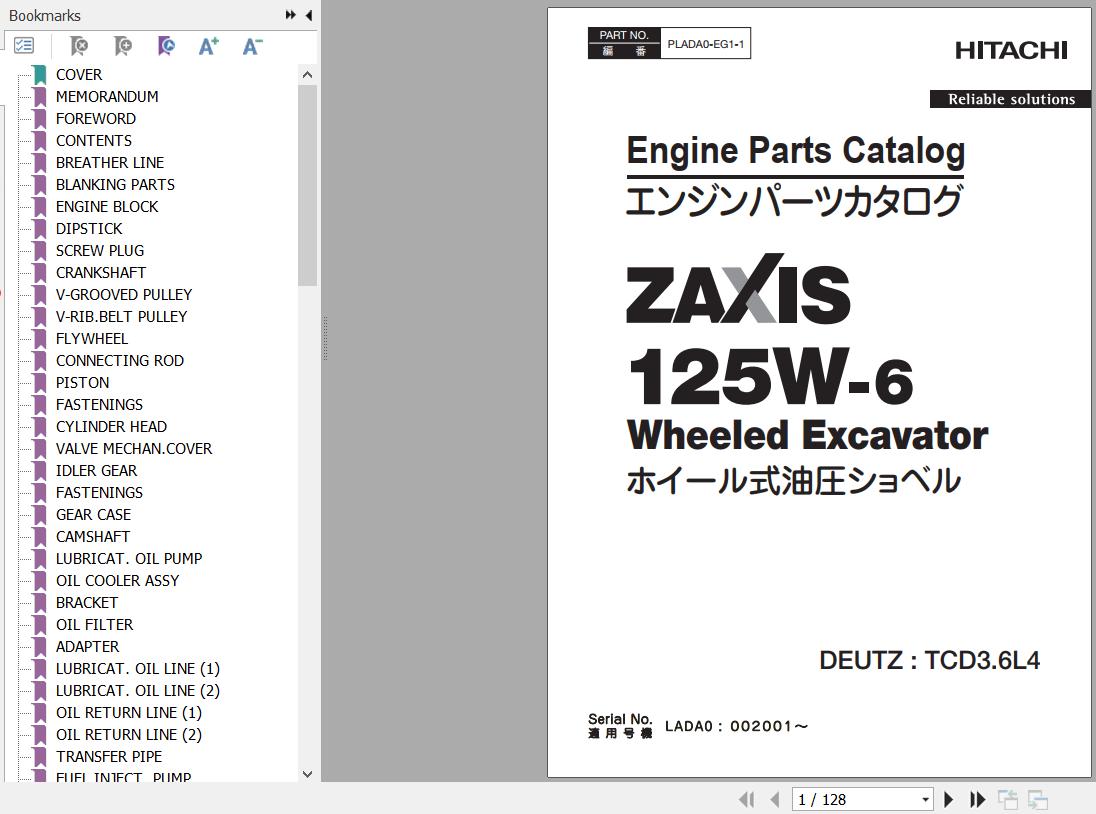Click the bookmarks vertical scrollbar thumb
Viewport: 1096px width, 814px height.
[x=307, y=185]
